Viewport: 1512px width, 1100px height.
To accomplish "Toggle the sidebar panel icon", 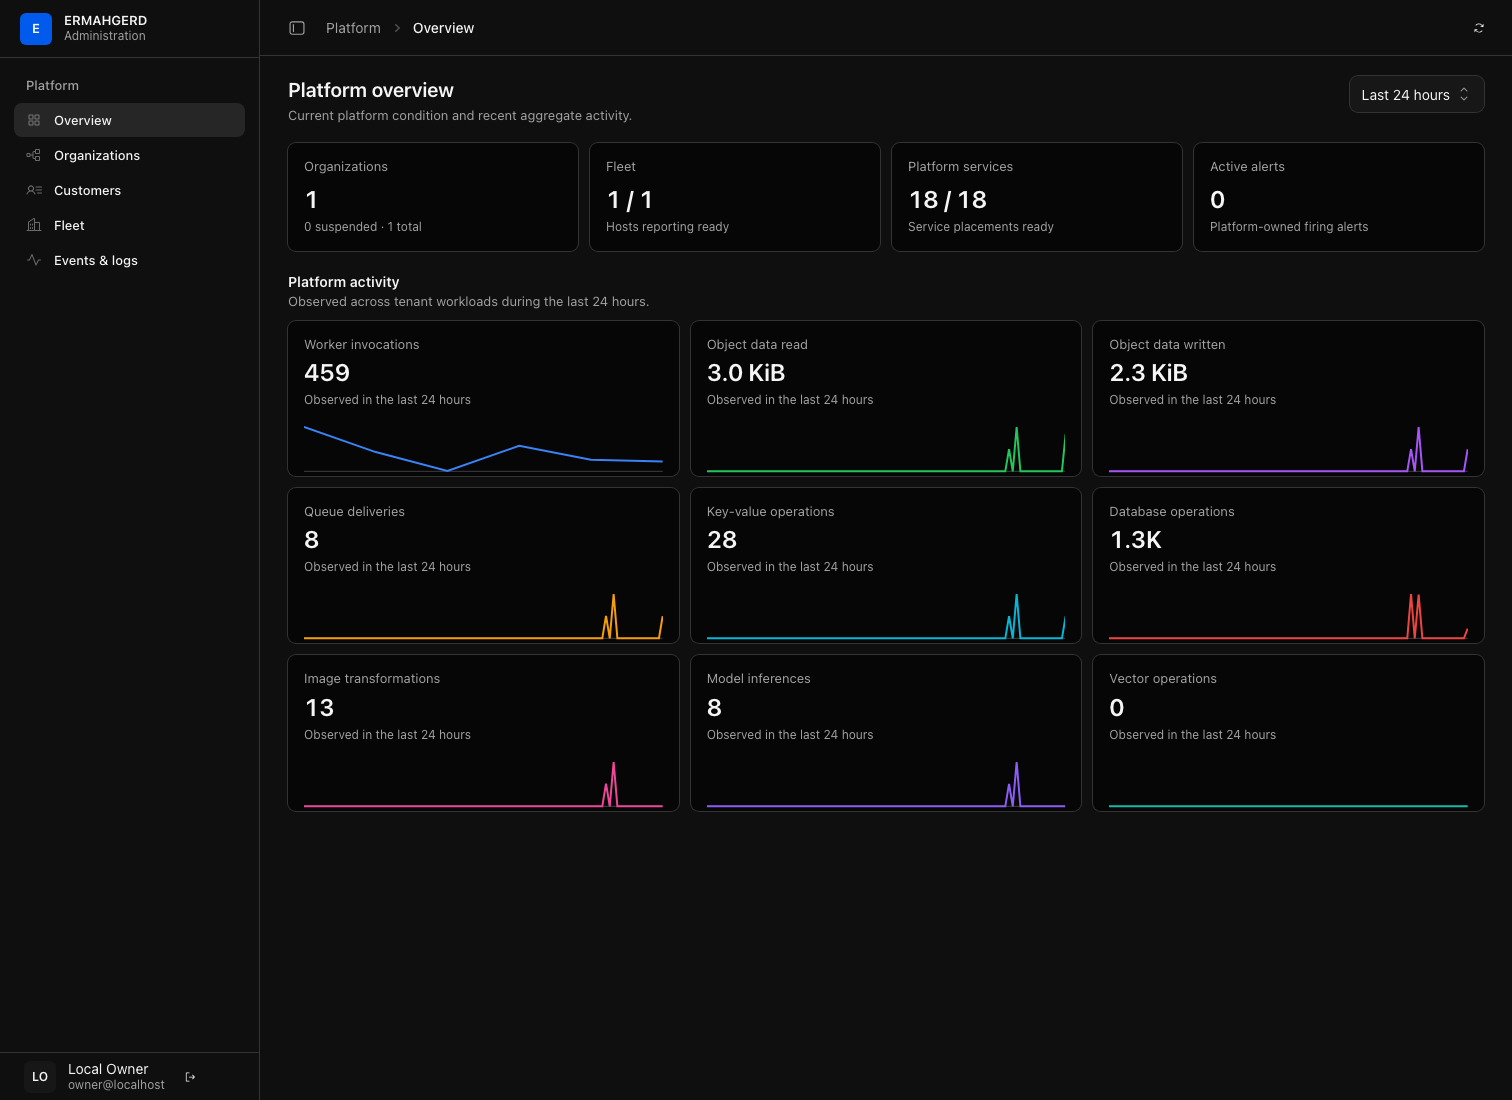I will click(x=297, y=28).
